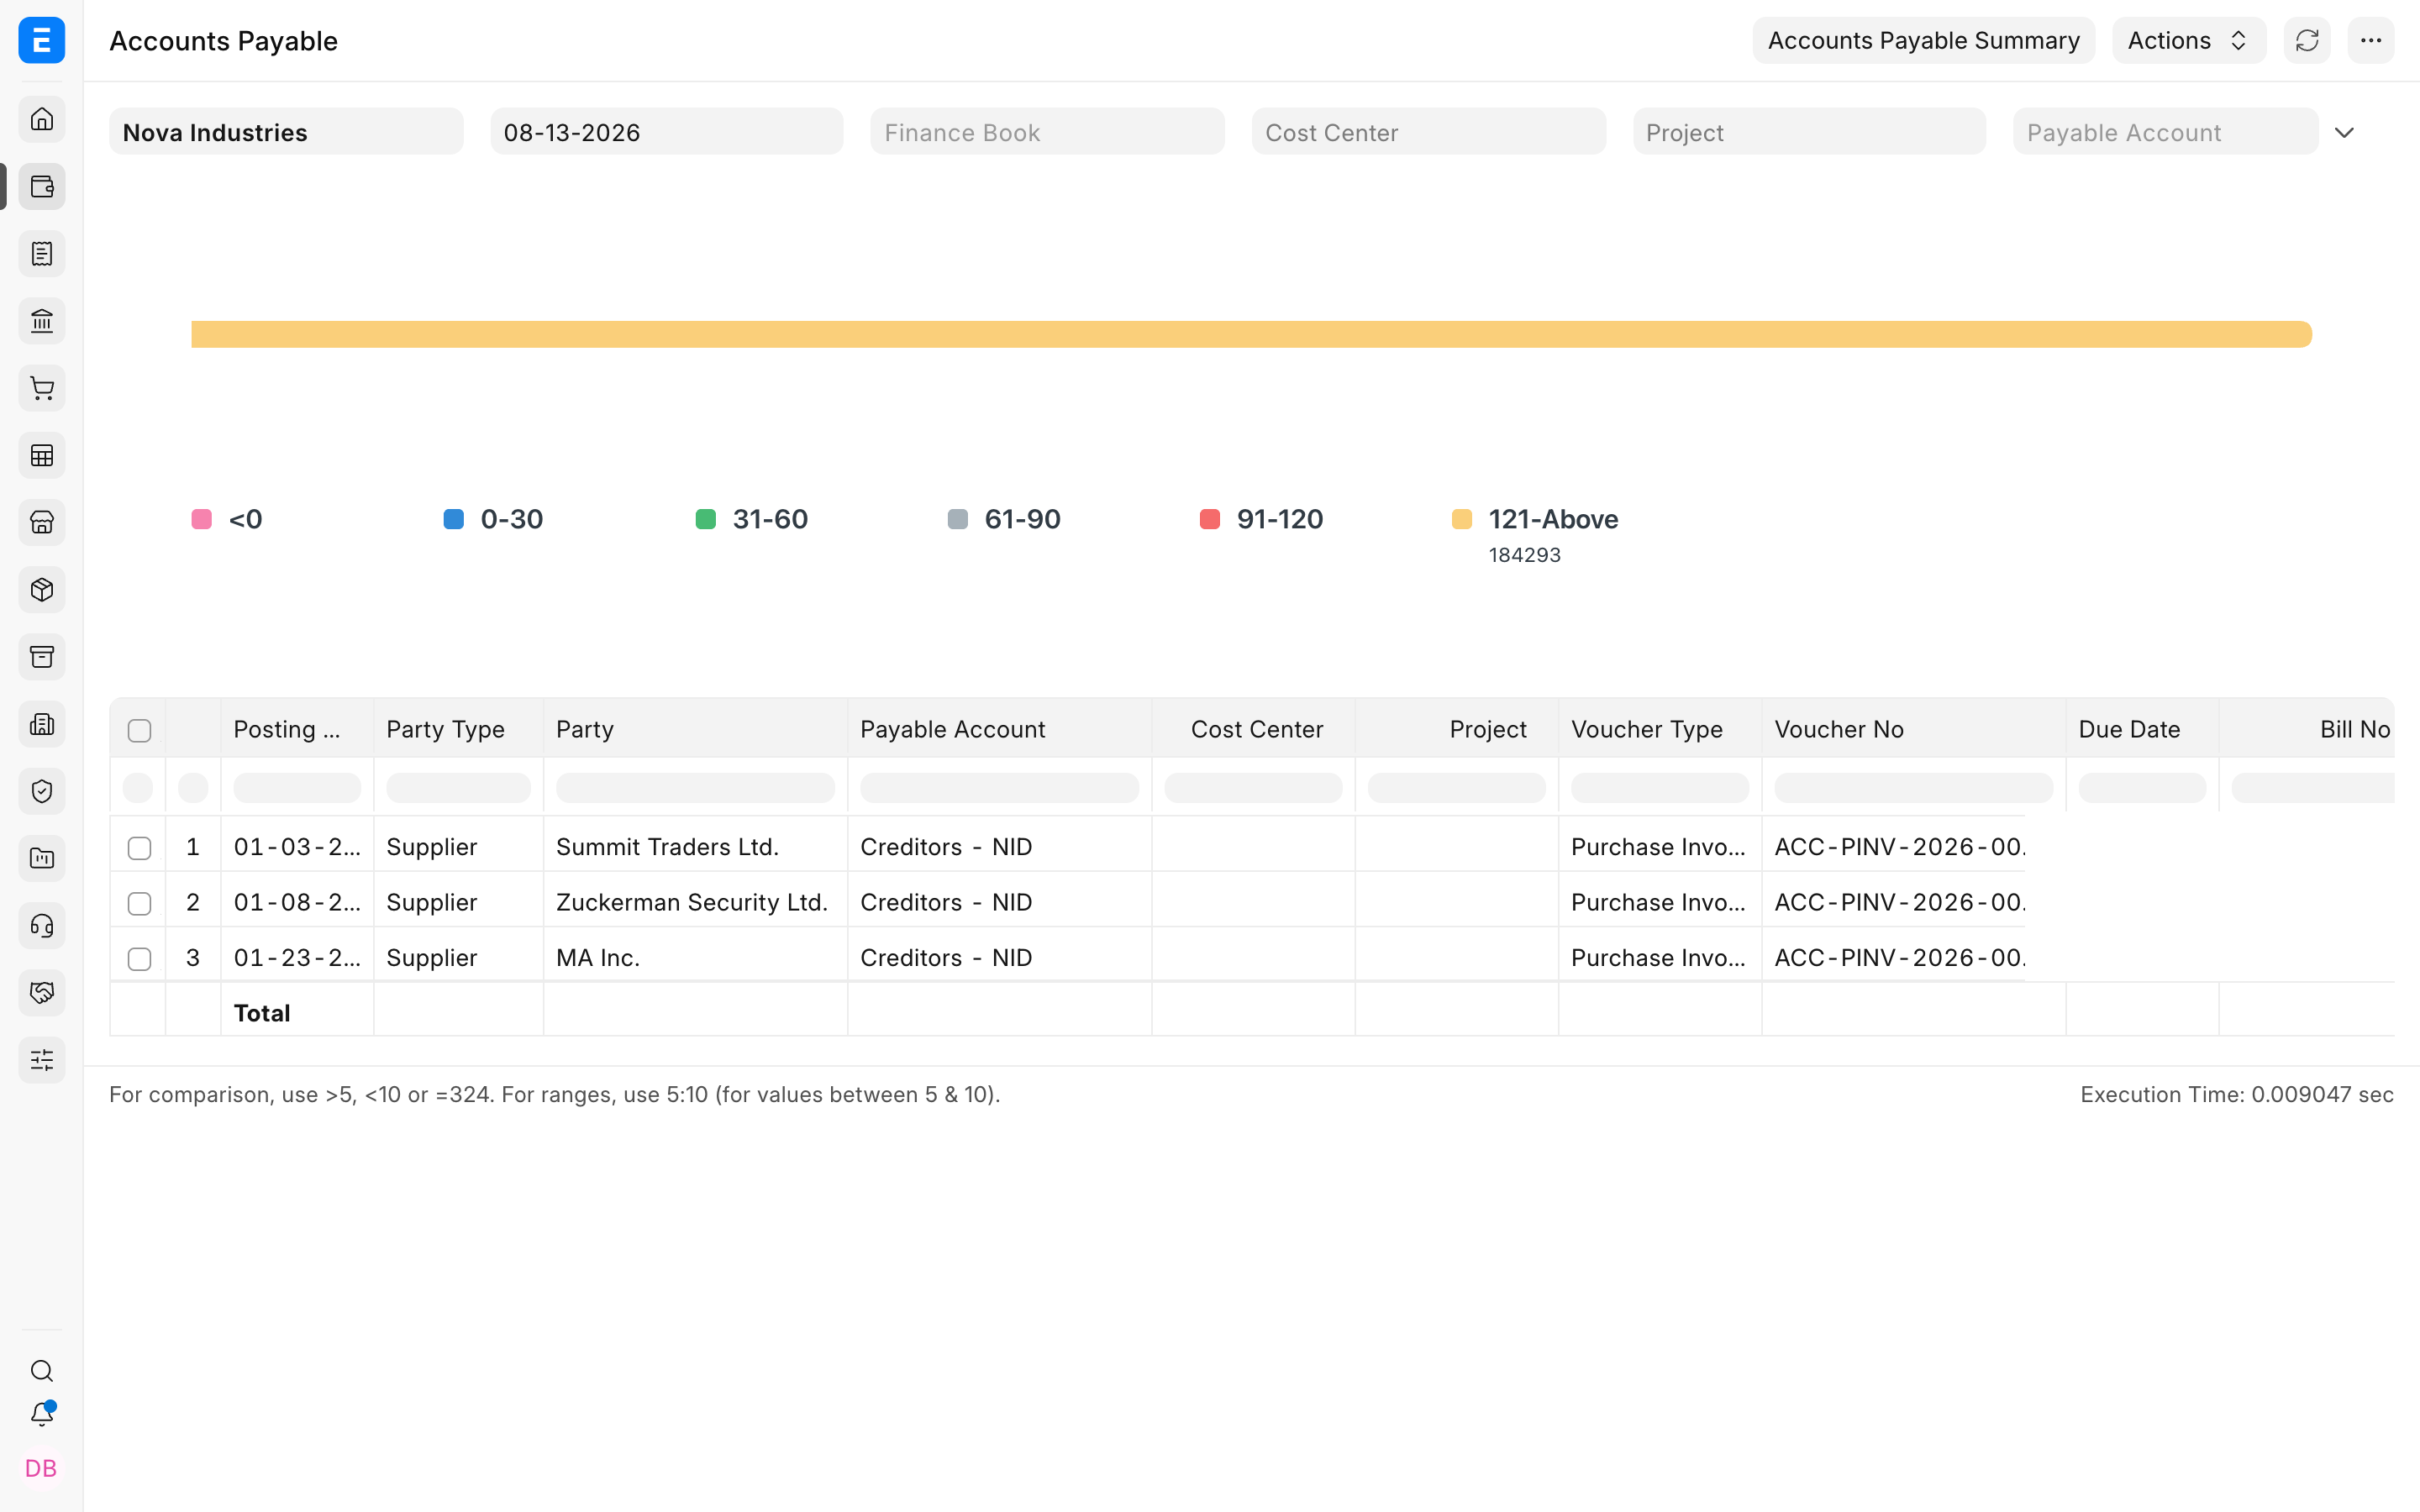Open Accounts Payable Summary report
Viewport: 2420px width, 1512px height.
tap(1923, 40)
